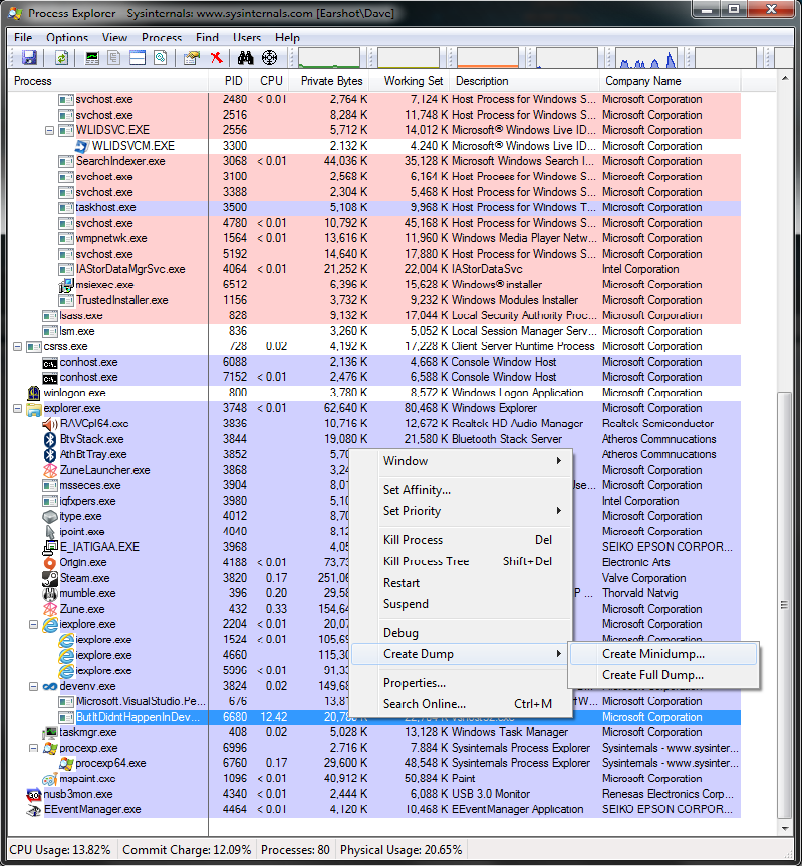Click the devenv.exe Visual Studio icon
The height and width of the screenshot is (866, 802).
coord(50,687)
